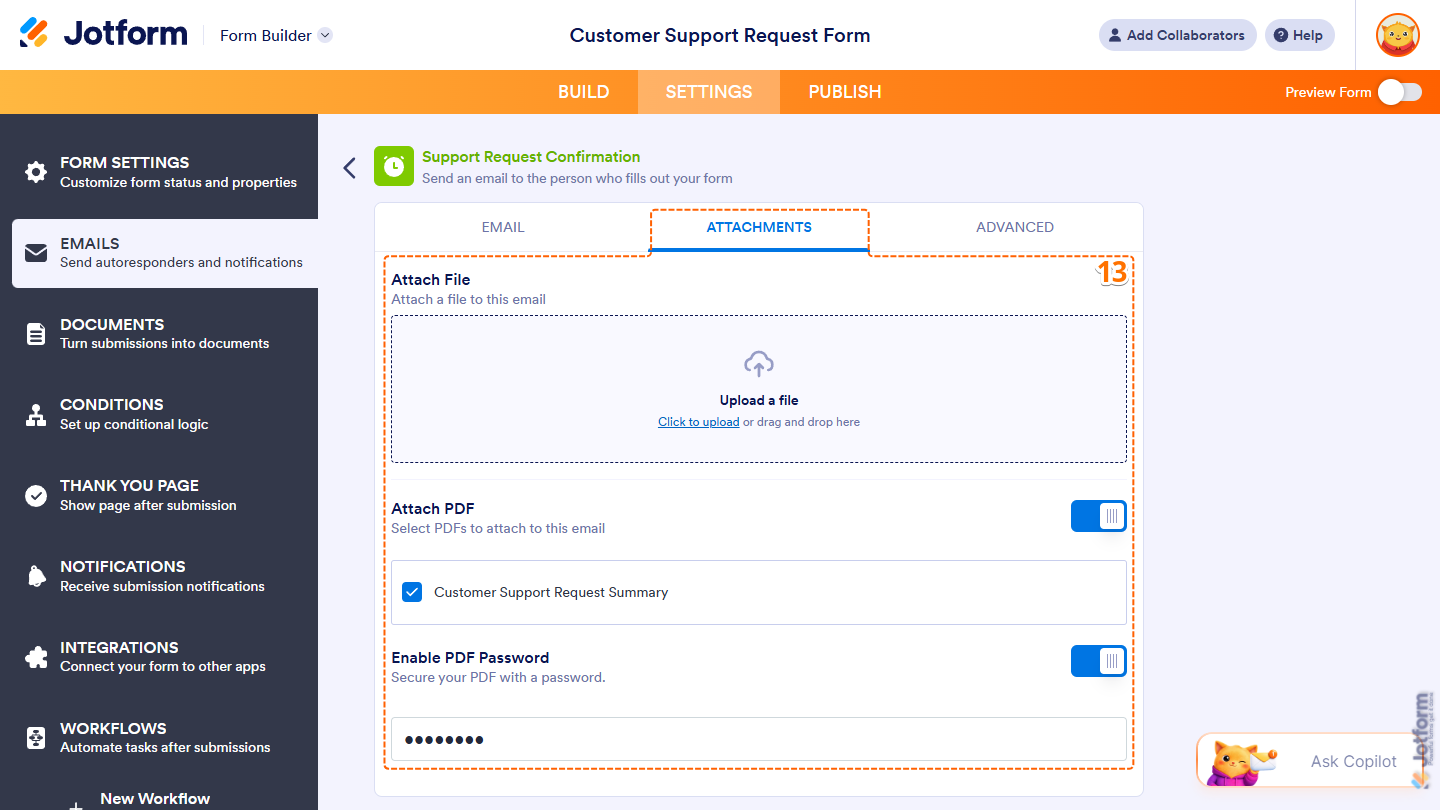This screenshot has width=1440, height=810.
Task: Click the 'Click to upload' link
Action: (x=699, y=422)
